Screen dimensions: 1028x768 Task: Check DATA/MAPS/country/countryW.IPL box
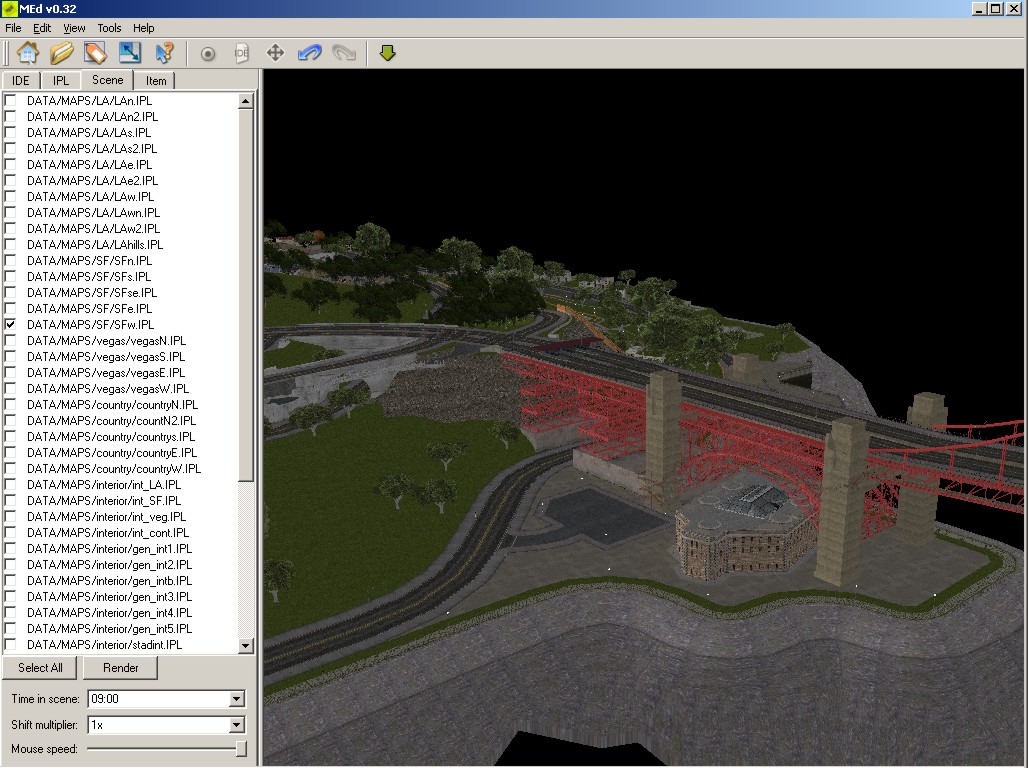pos(10,468)
